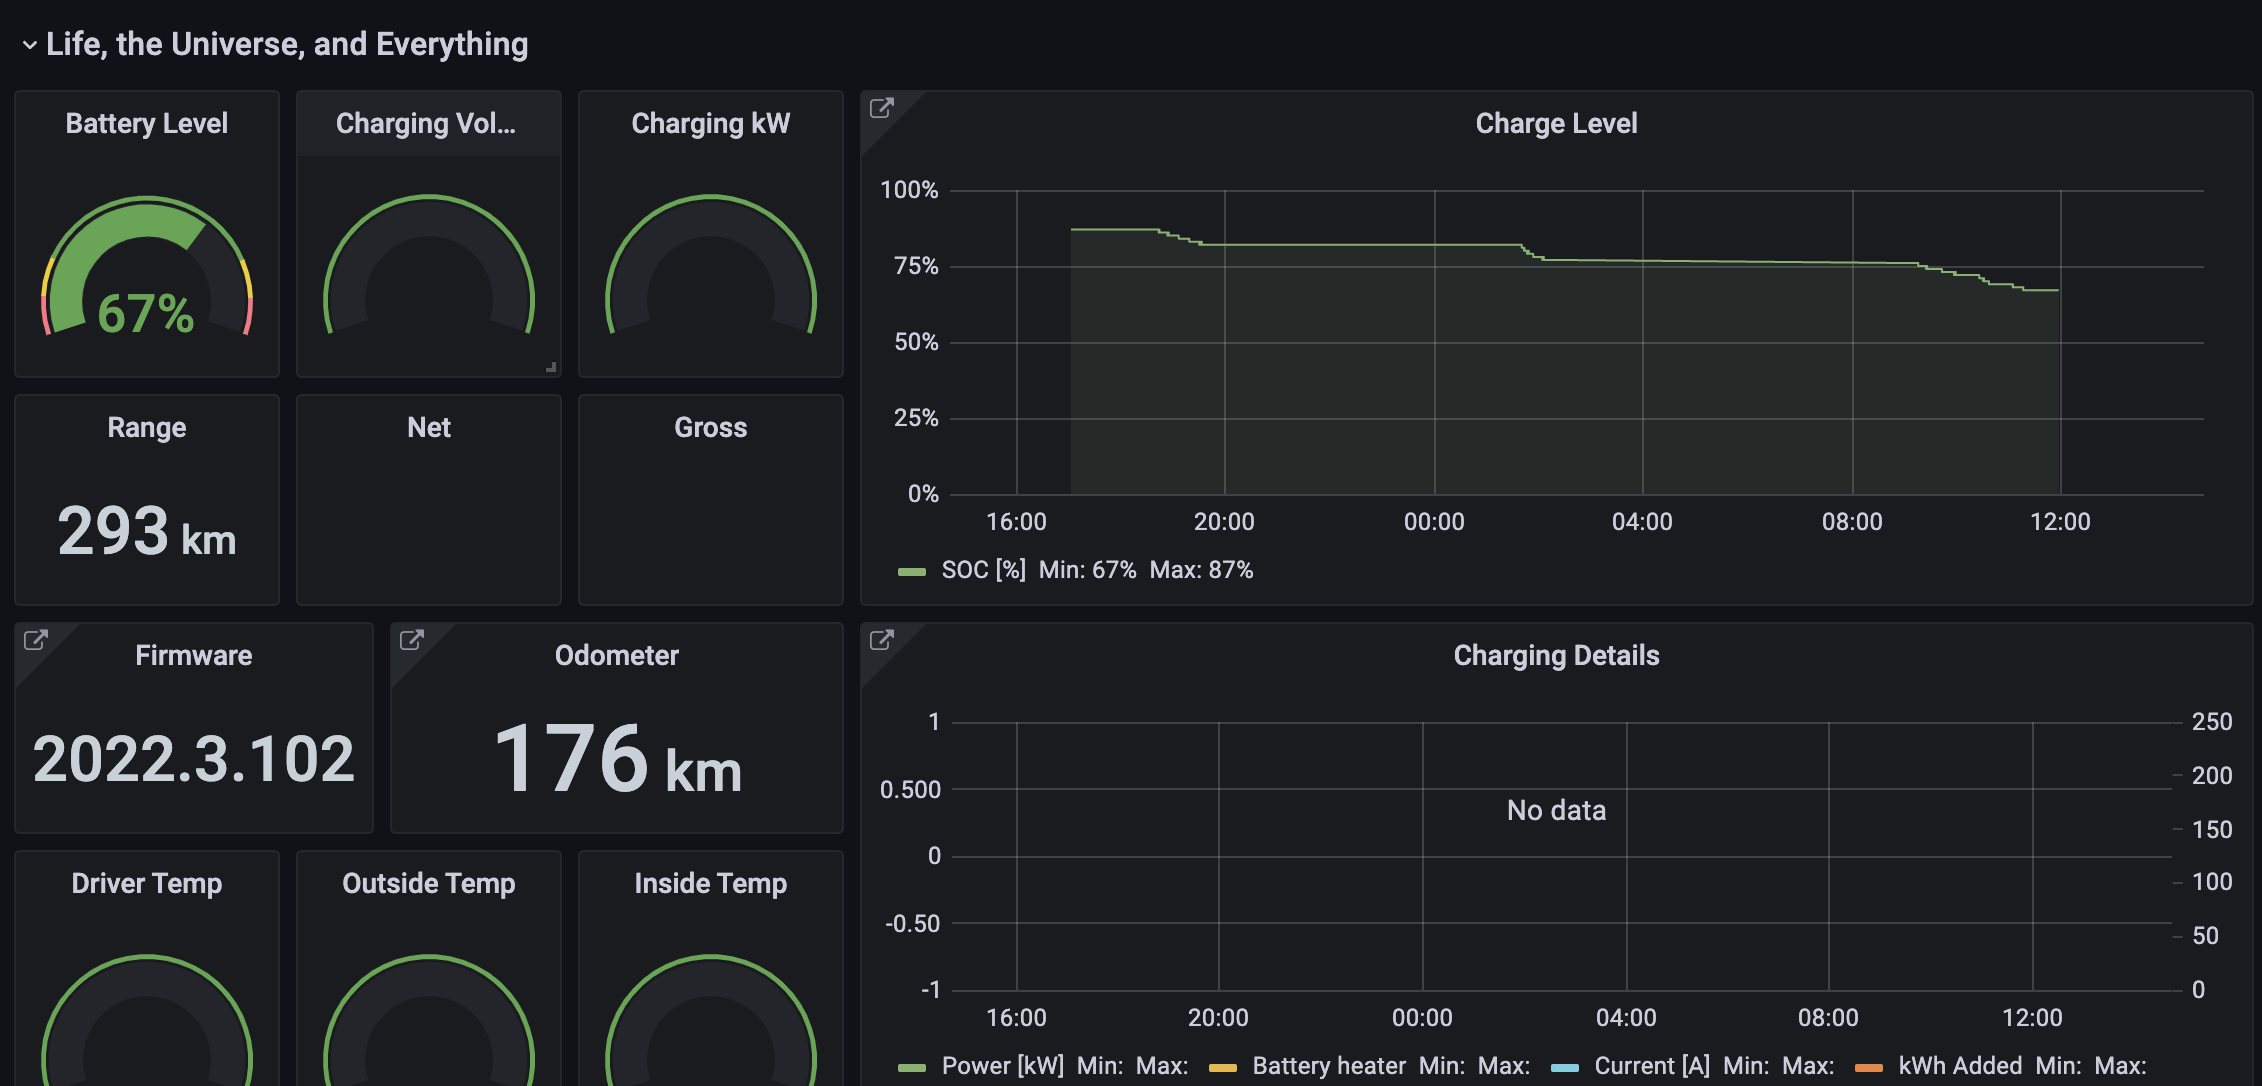The height and width of the screenshot is (1086, 2262).
Task: Click the 67% battery gauge value
Action: tap(146, 314)
